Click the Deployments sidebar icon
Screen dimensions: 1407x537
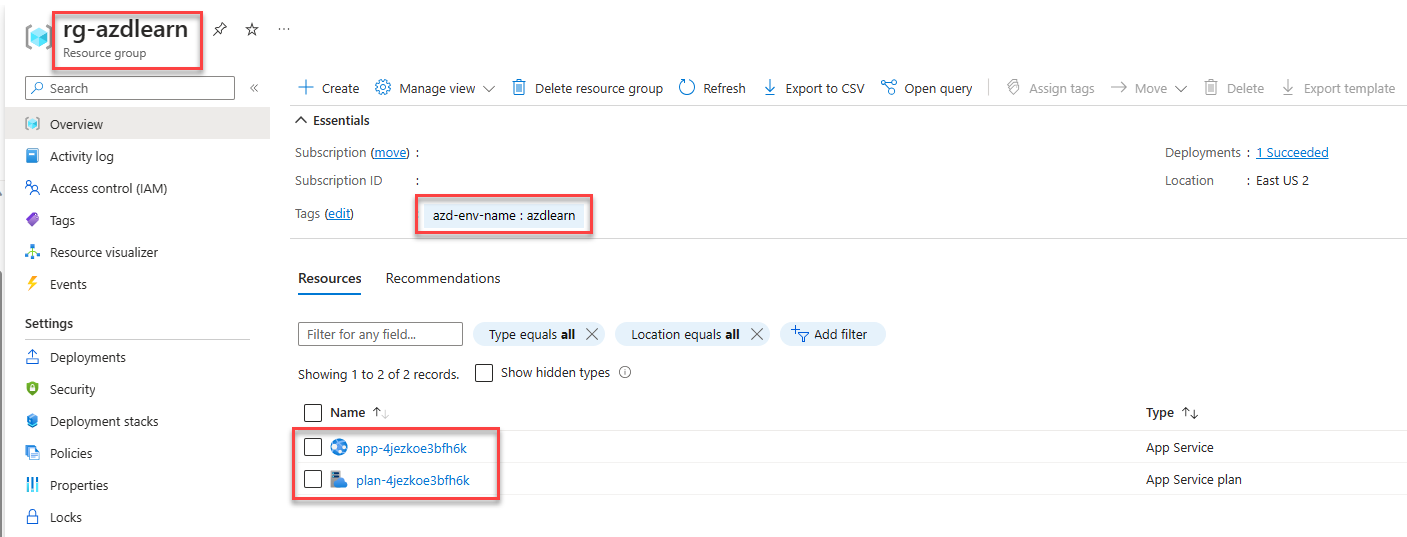pos(33,357)
